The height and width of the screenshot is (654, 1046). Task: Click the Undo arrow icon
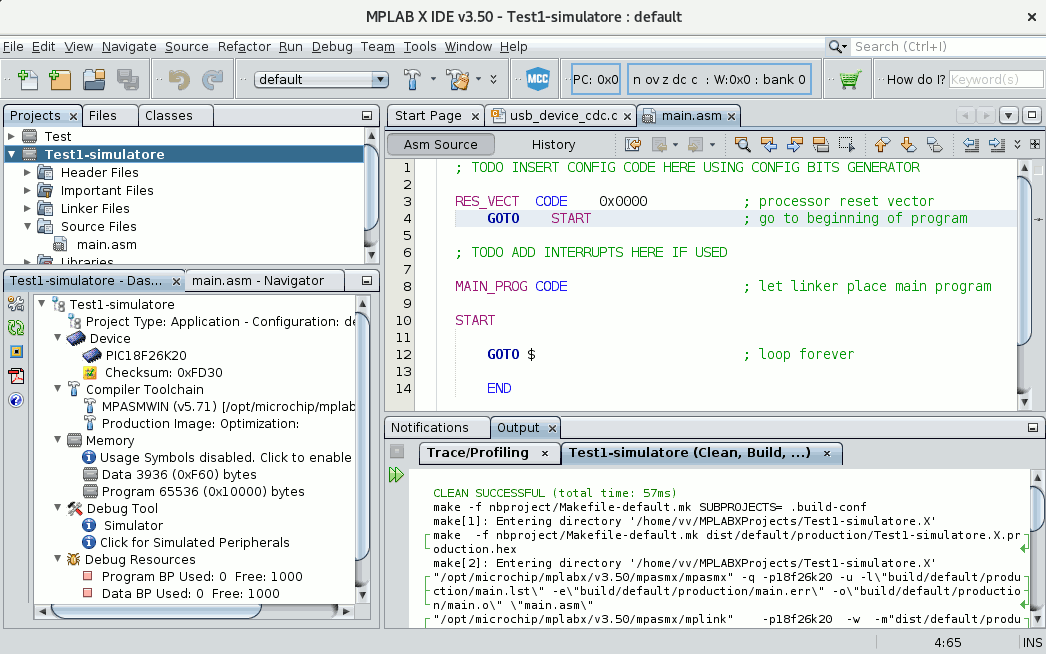point(179,79)
